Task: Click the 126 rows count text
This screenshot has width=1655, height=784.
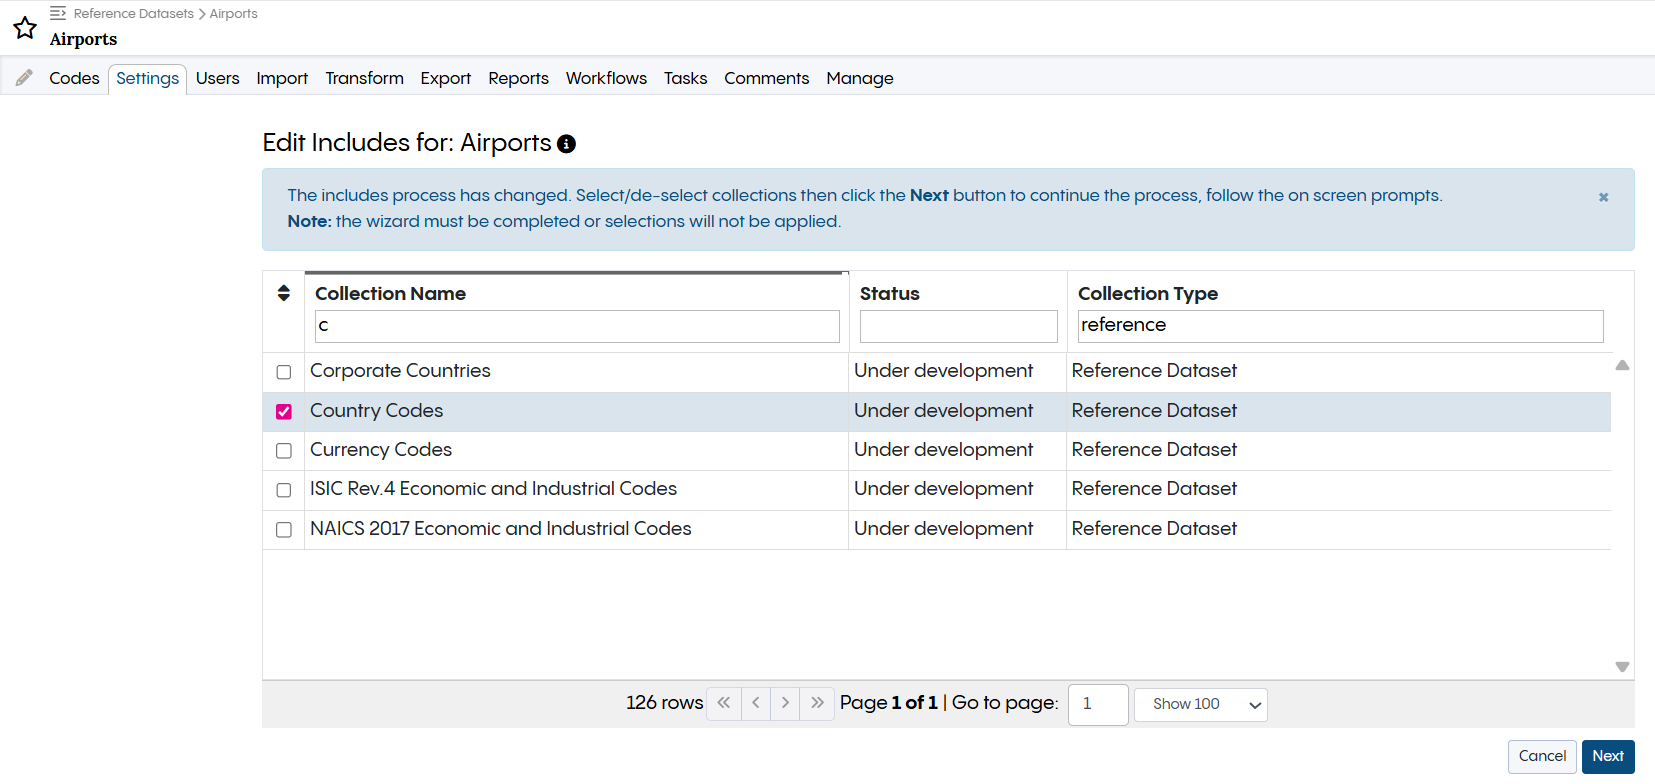Action: point(664,703)
